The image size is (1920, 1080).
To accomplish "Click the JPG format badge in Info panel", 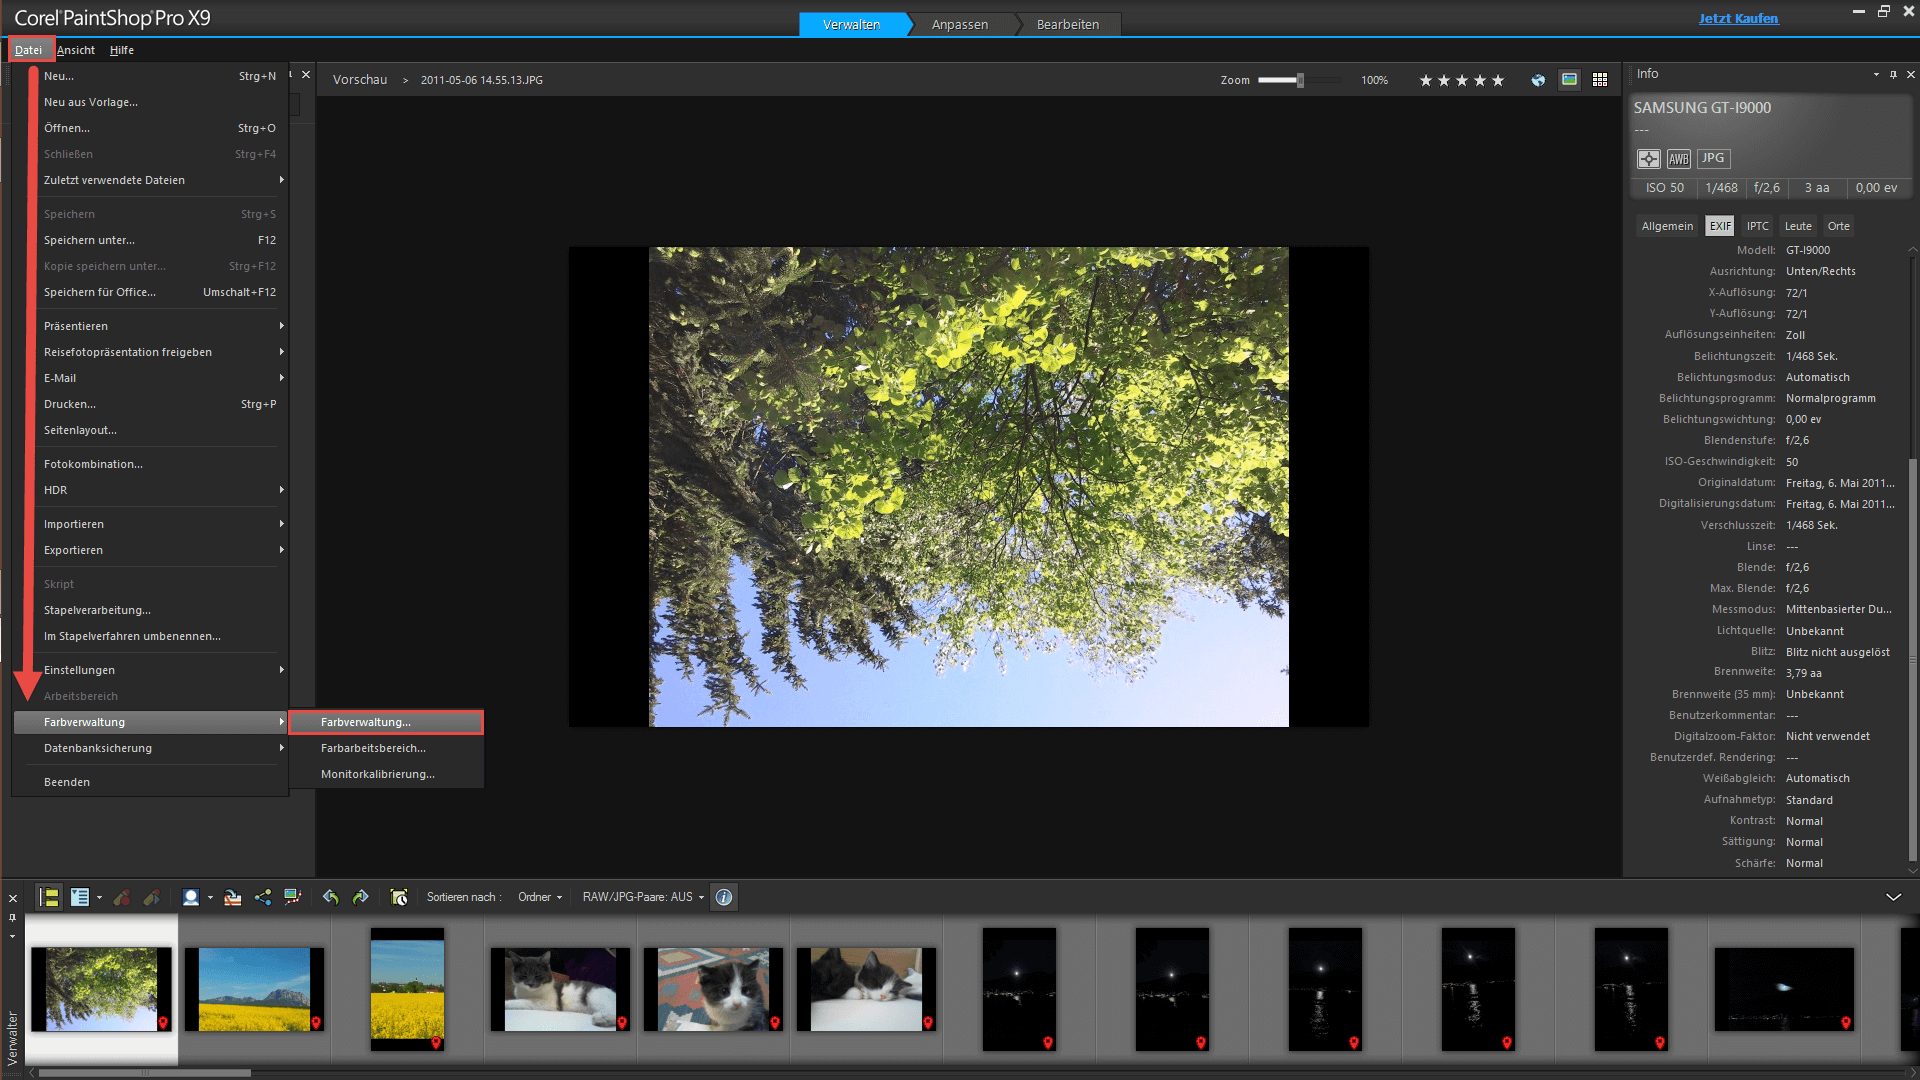I will 1714,158.
